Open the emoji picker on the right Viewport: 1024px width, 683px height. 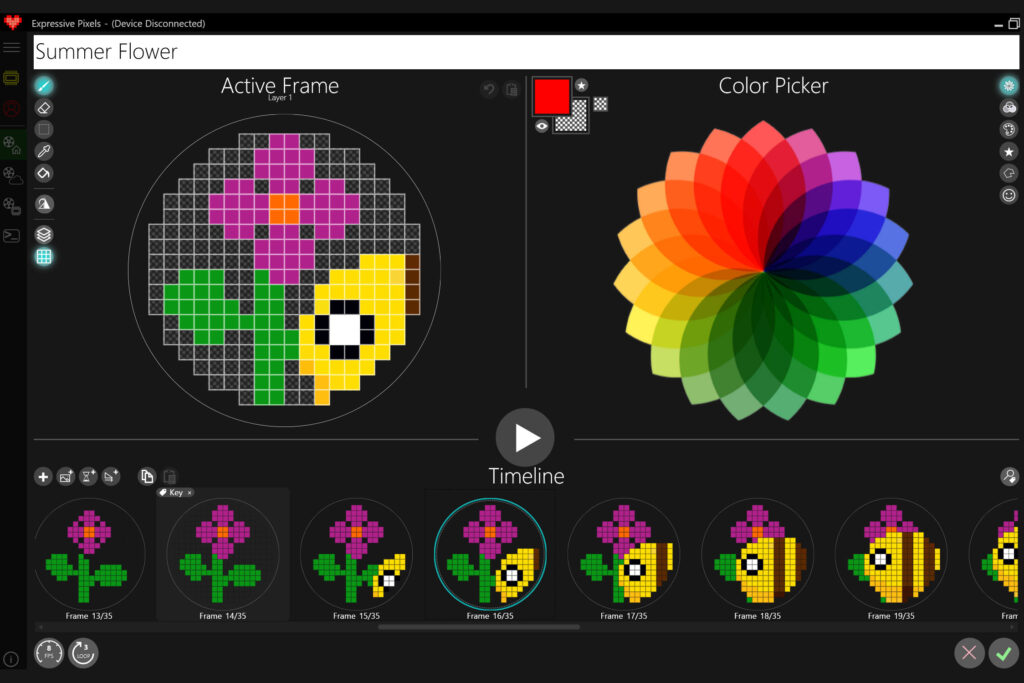(x=1009, y=194)
